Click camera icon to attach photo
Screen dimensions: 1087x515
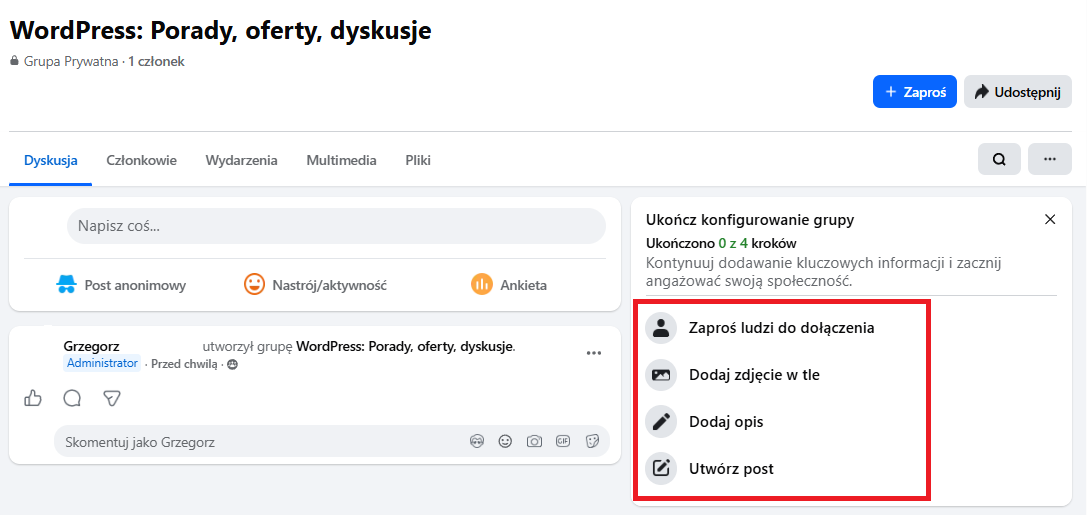point(534,441)
